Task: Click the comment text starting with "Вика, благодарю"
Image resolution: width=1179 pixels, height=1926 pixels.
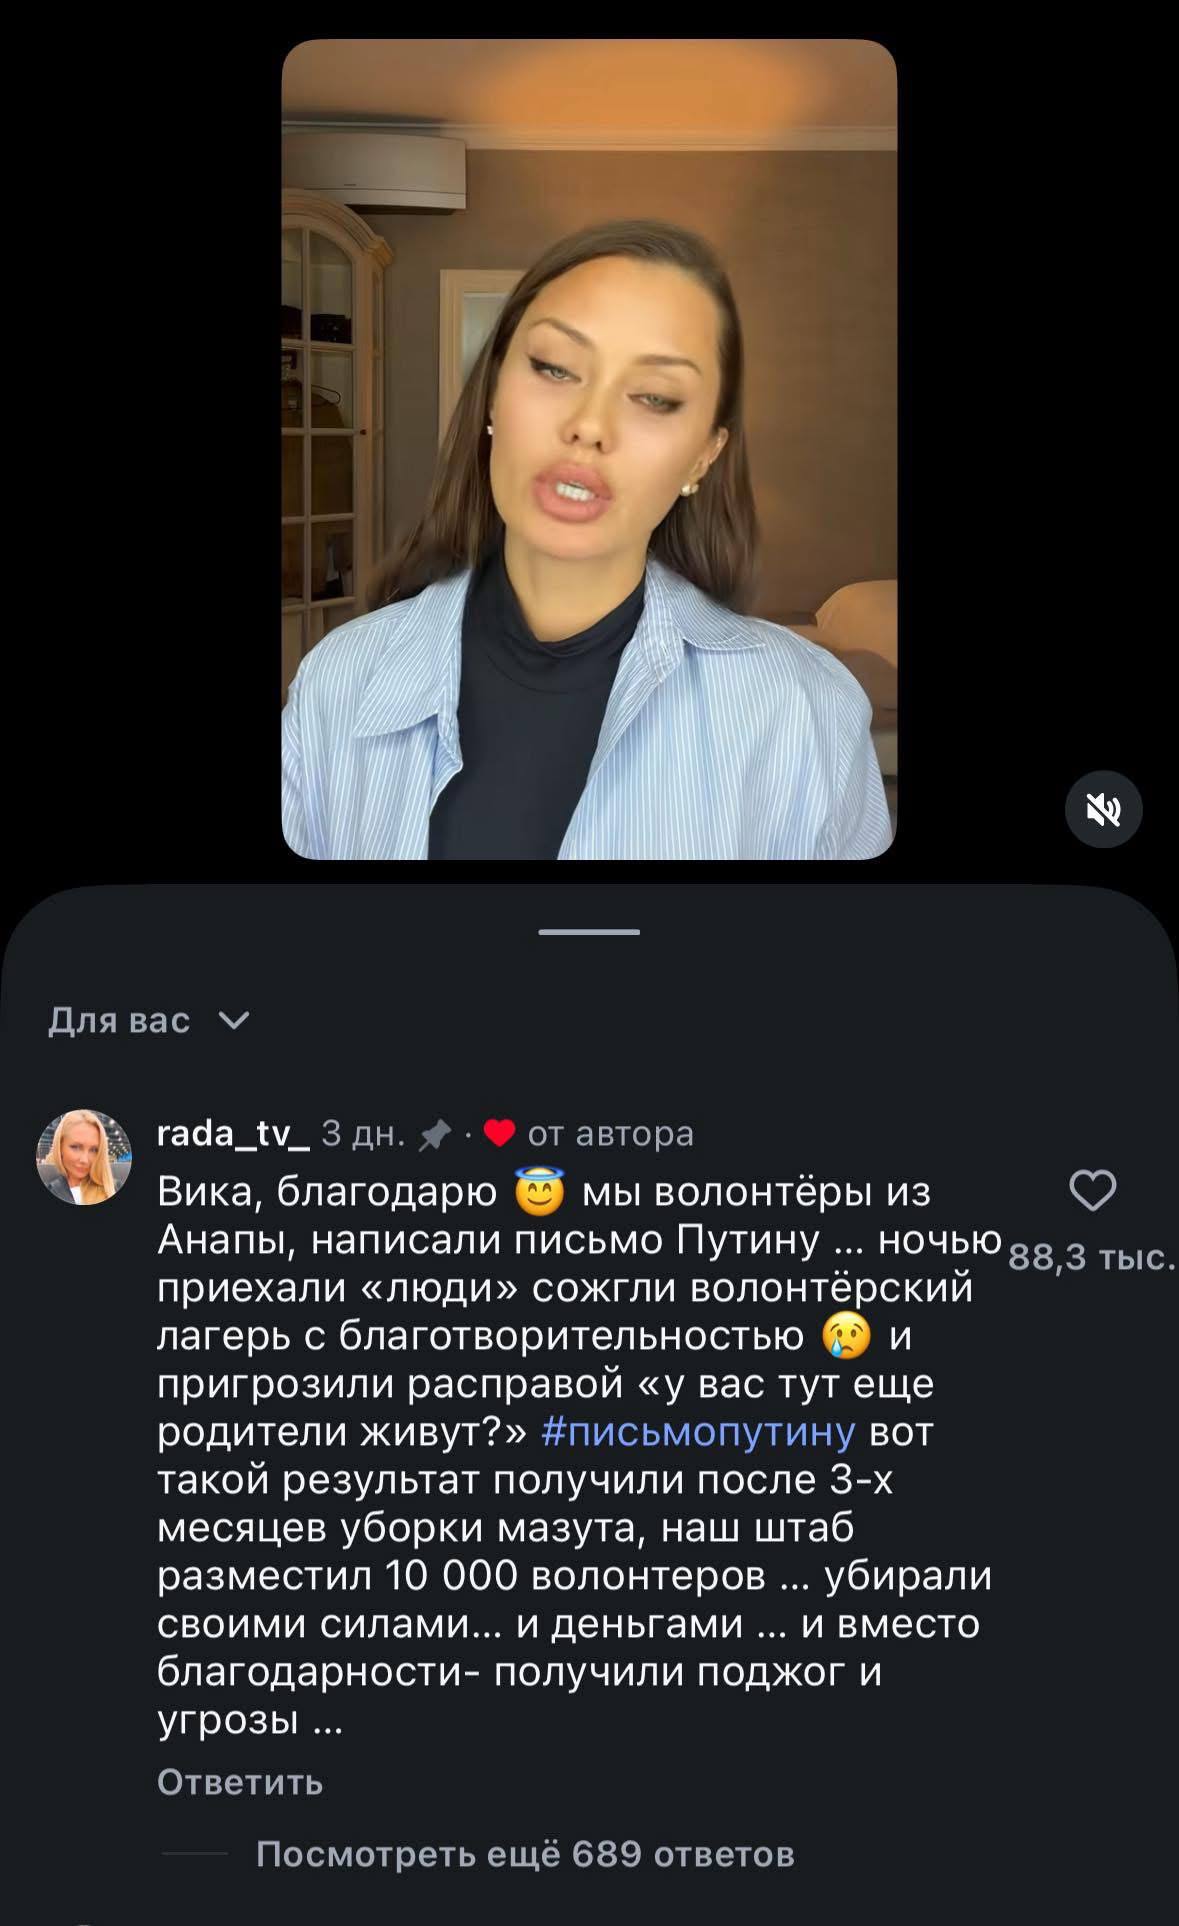Action: (x=560, y=1480)
